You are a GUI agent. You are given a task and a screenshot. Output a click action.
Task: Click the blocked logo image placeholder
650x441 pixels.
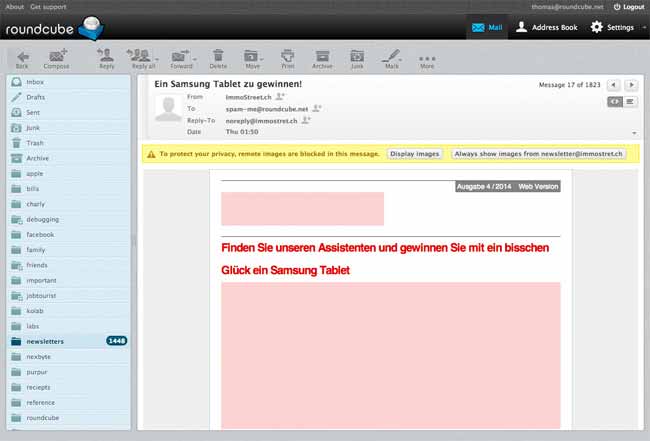pos(302,208)
